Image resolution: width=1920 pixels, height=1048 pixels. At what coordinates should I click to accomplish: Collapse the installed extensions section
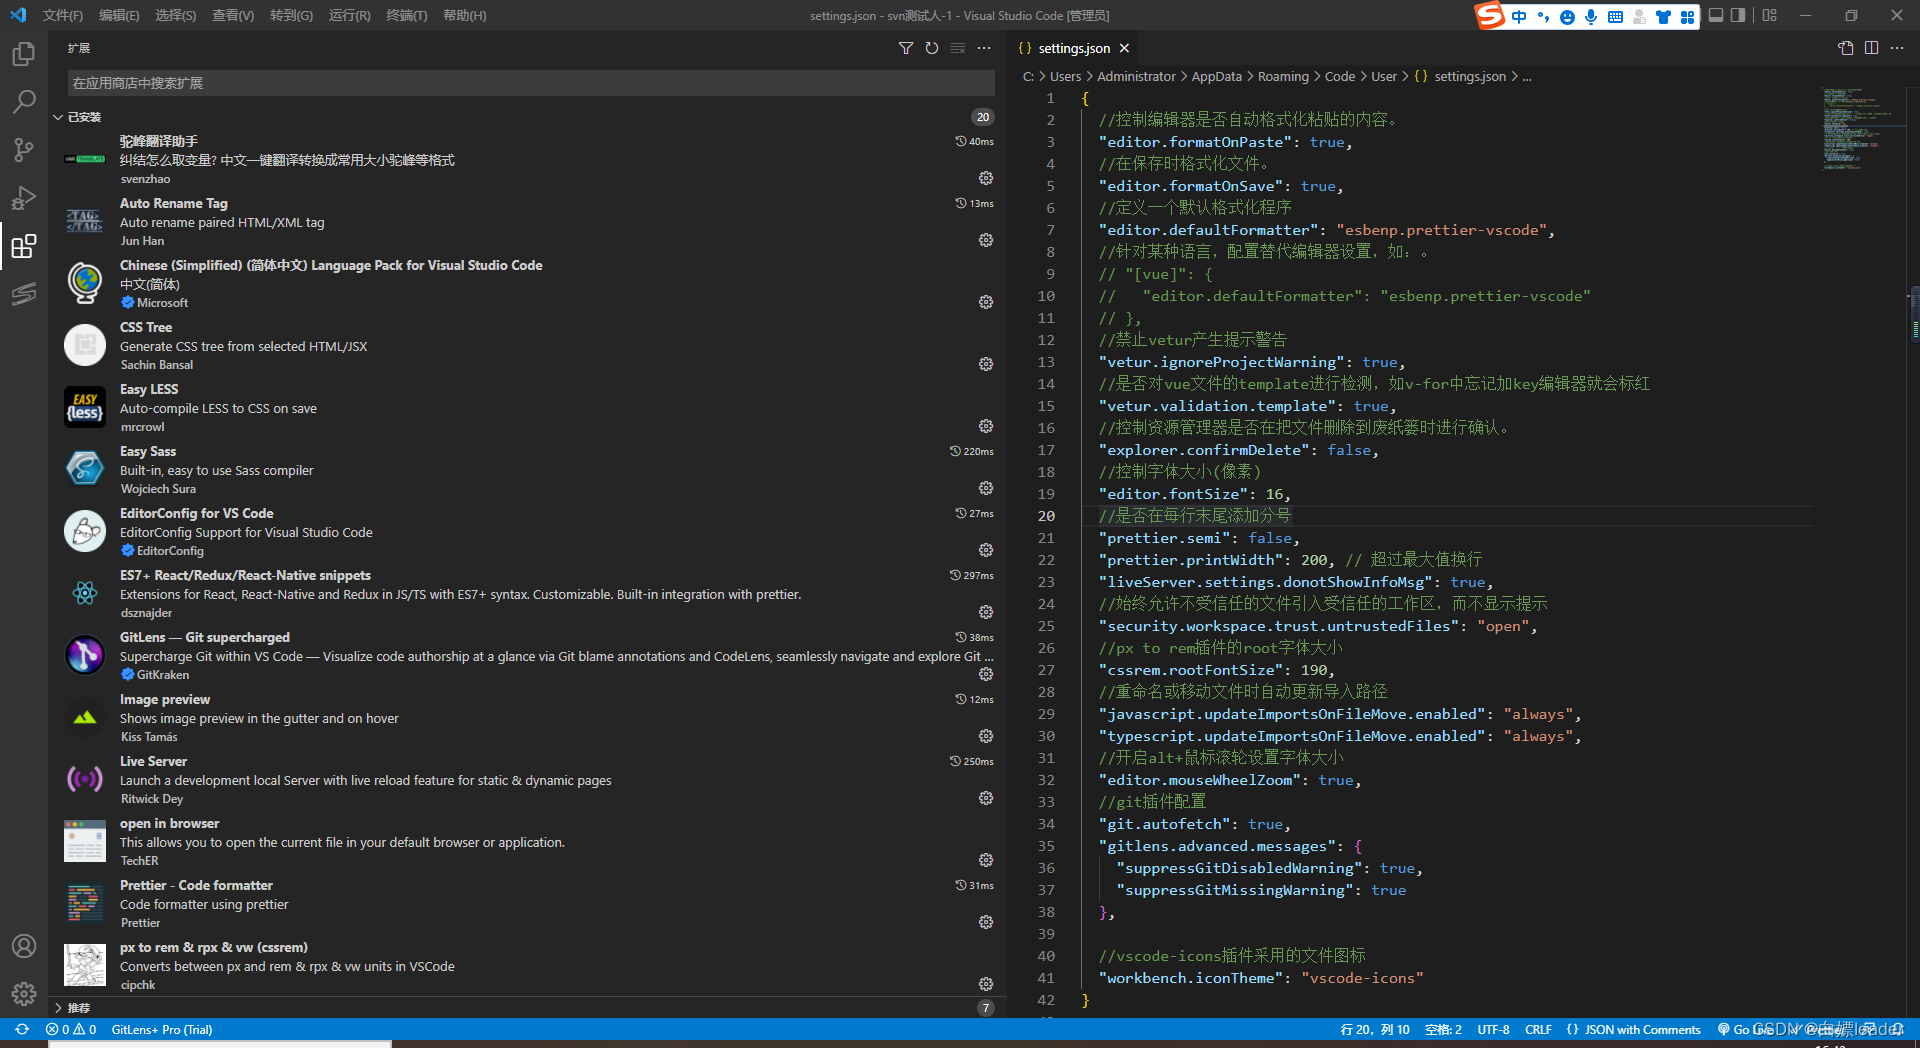point(58,117)
